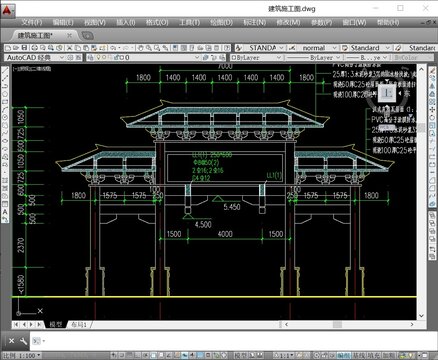Viewport: 438px width, 360px height.
Task: Open the STANDA text style dropdown
Action: (281, 48)
